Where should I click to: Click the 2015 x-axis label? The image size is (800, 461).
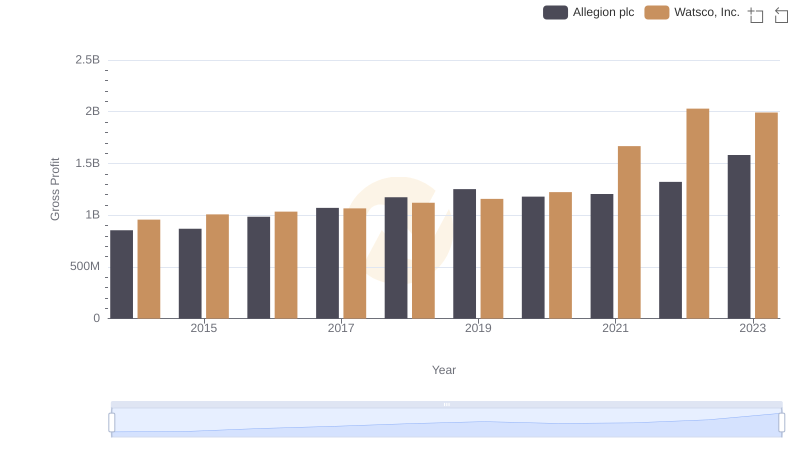tap(204, 328)
